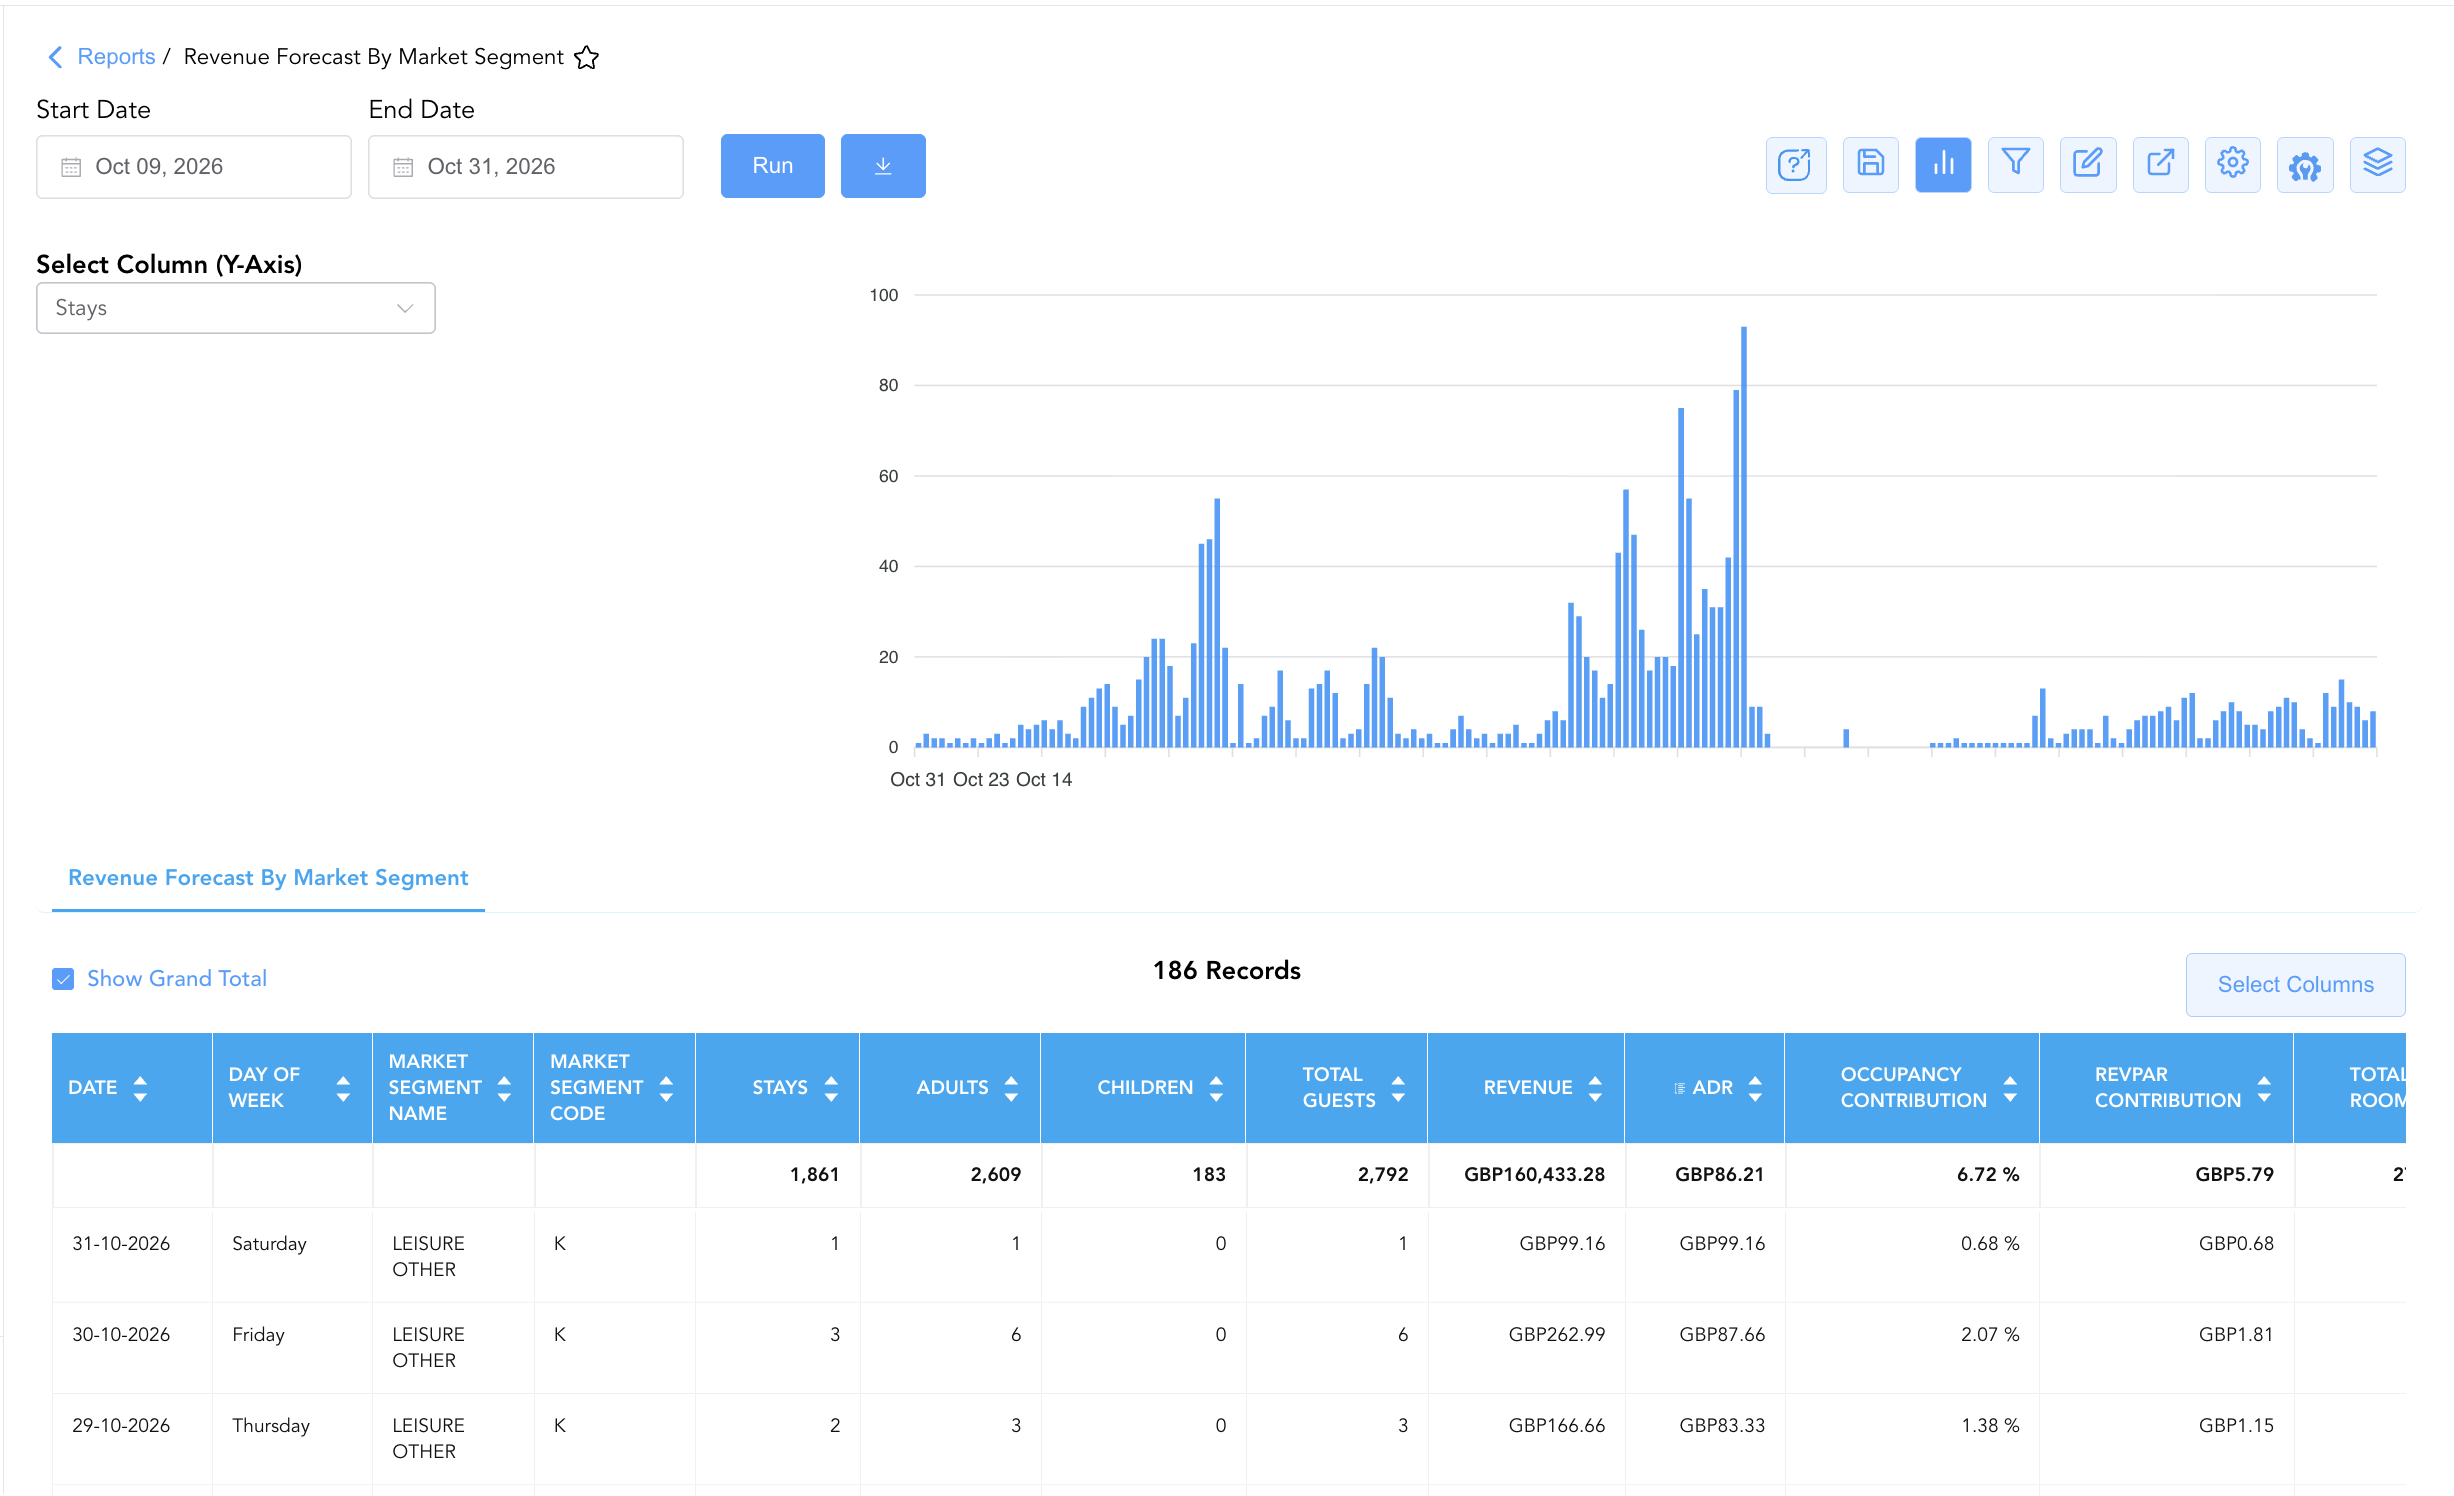2454x1496 pixels.
Task: Open the Select Columns button
Action: pos(2295,985)
